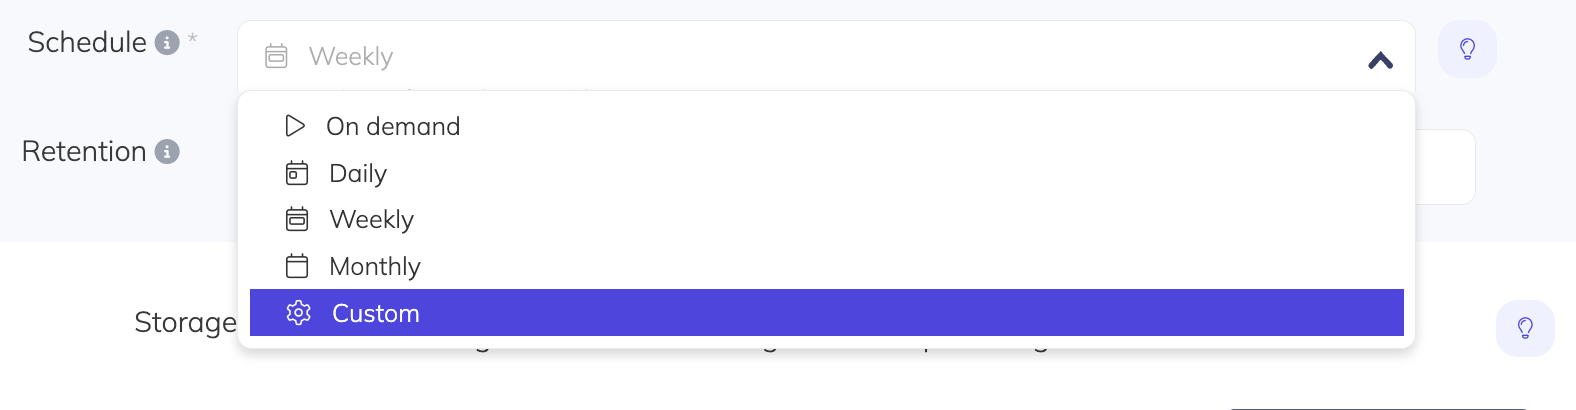The image size is (1576, 410).
Task: Pick Weekly from the schedule list
Action: click(371, 219)
